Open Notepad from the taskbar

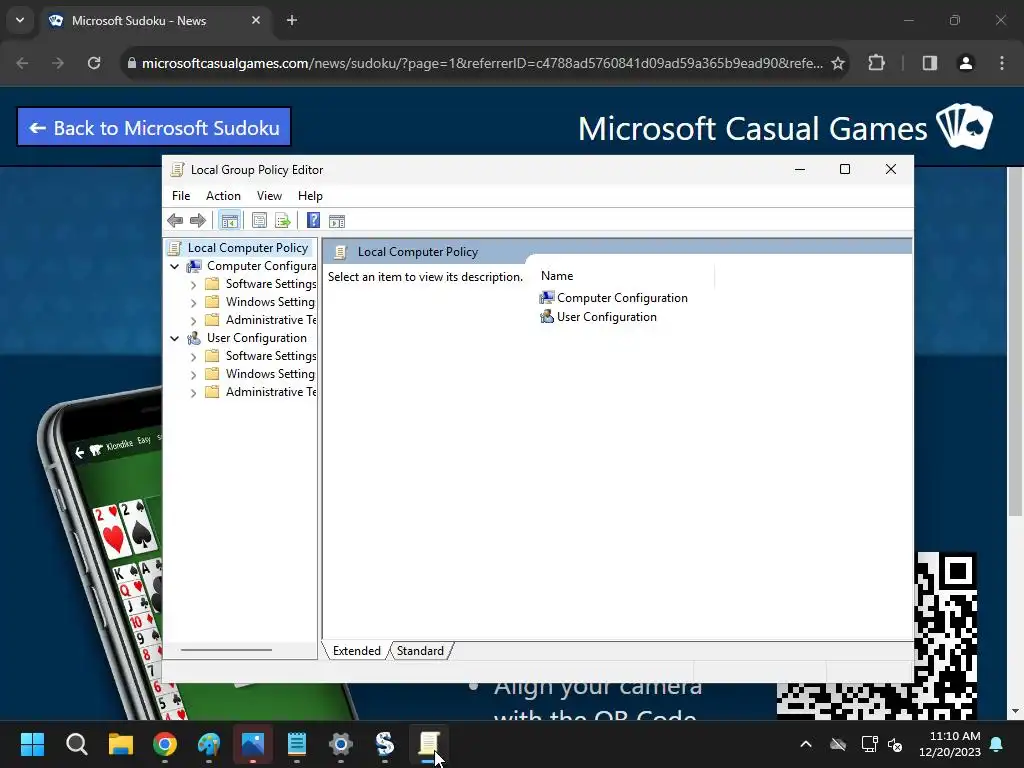(297, 744)
